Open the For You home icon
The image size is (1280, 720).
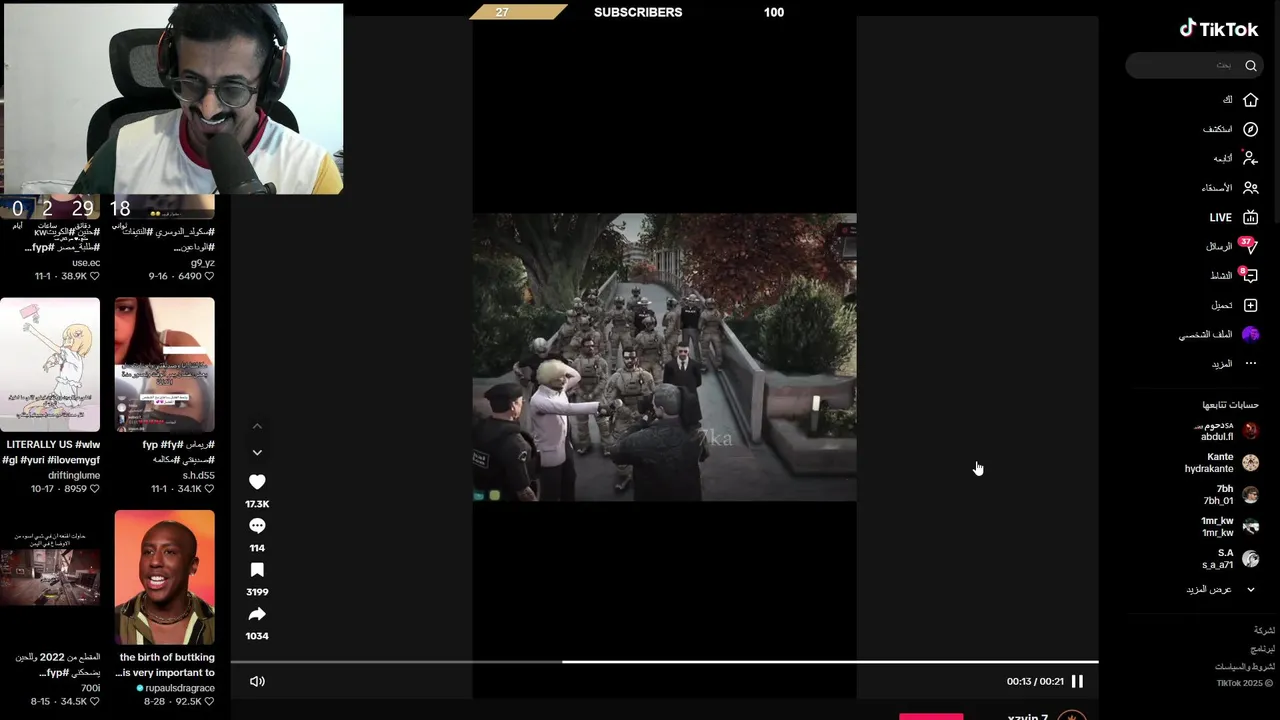point(1250,100)
